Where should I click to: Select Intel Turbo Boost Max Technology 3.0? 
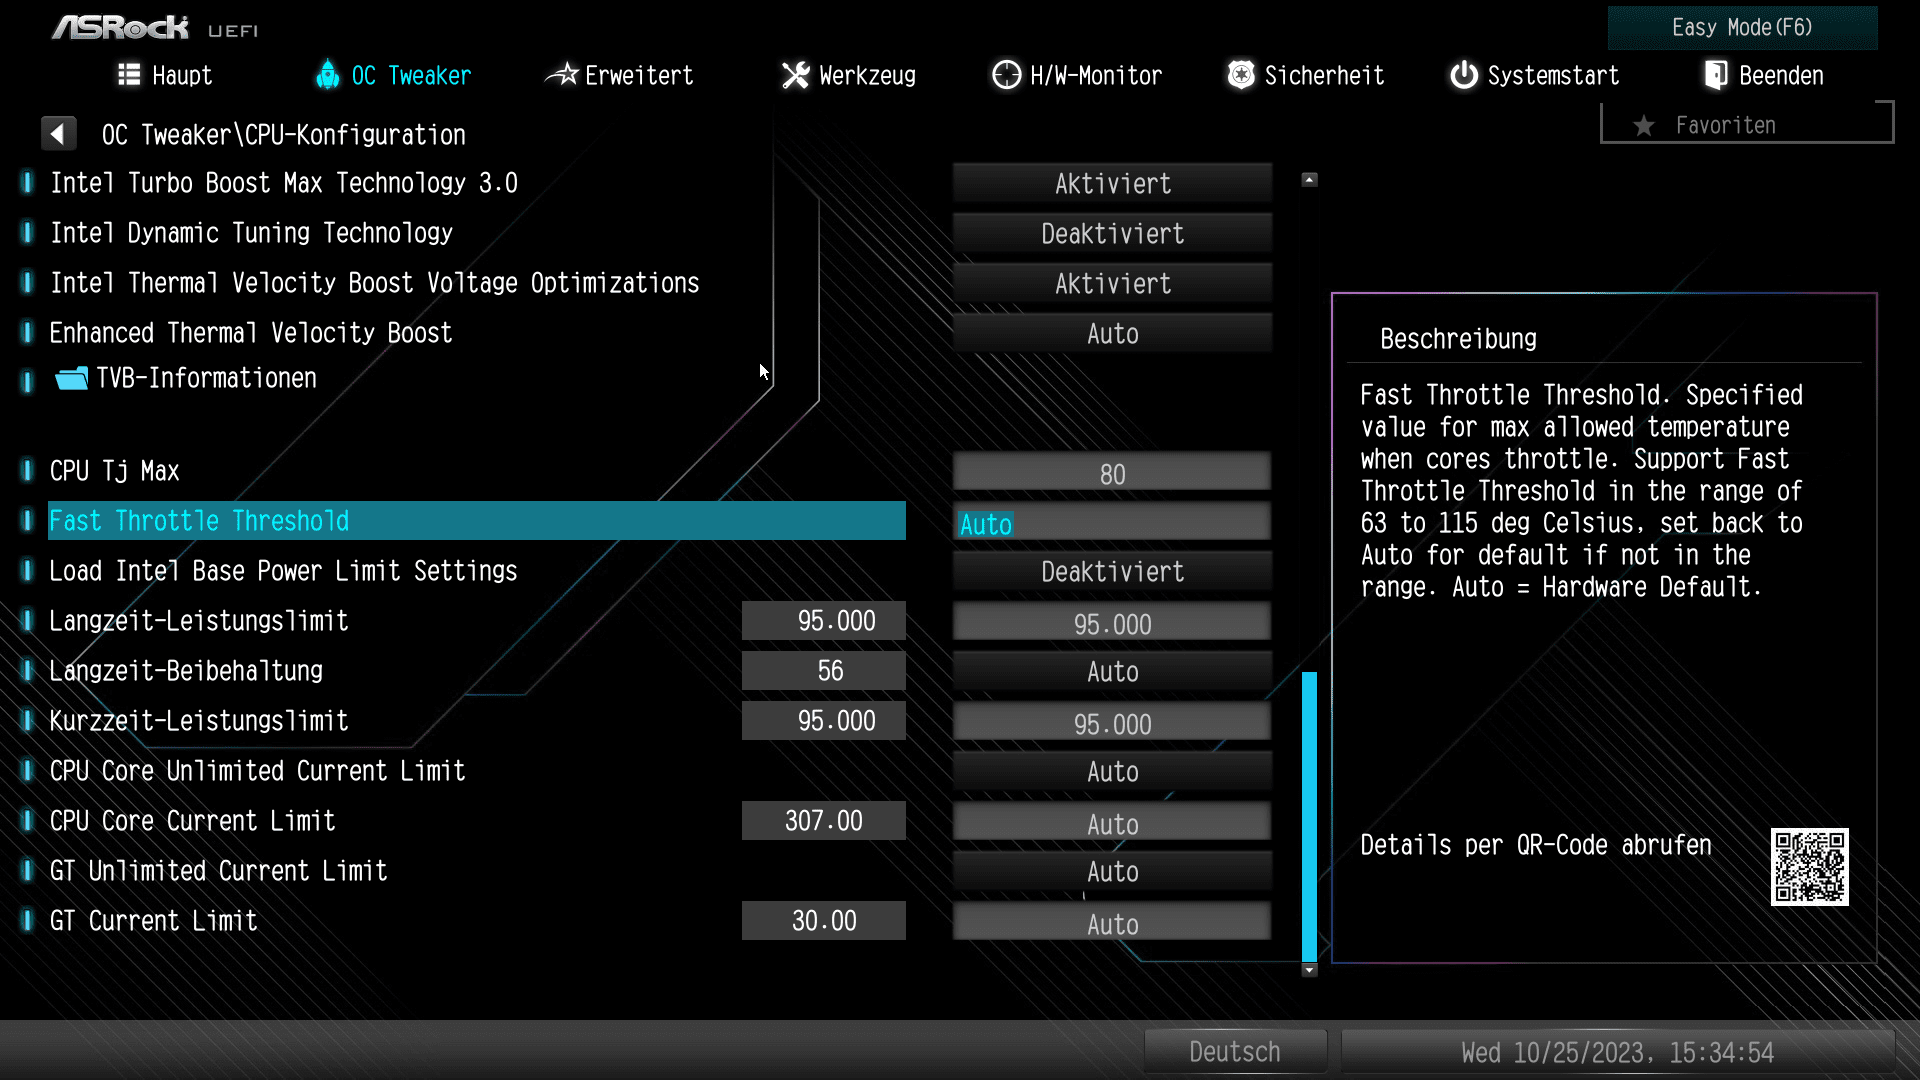point(284,183)
